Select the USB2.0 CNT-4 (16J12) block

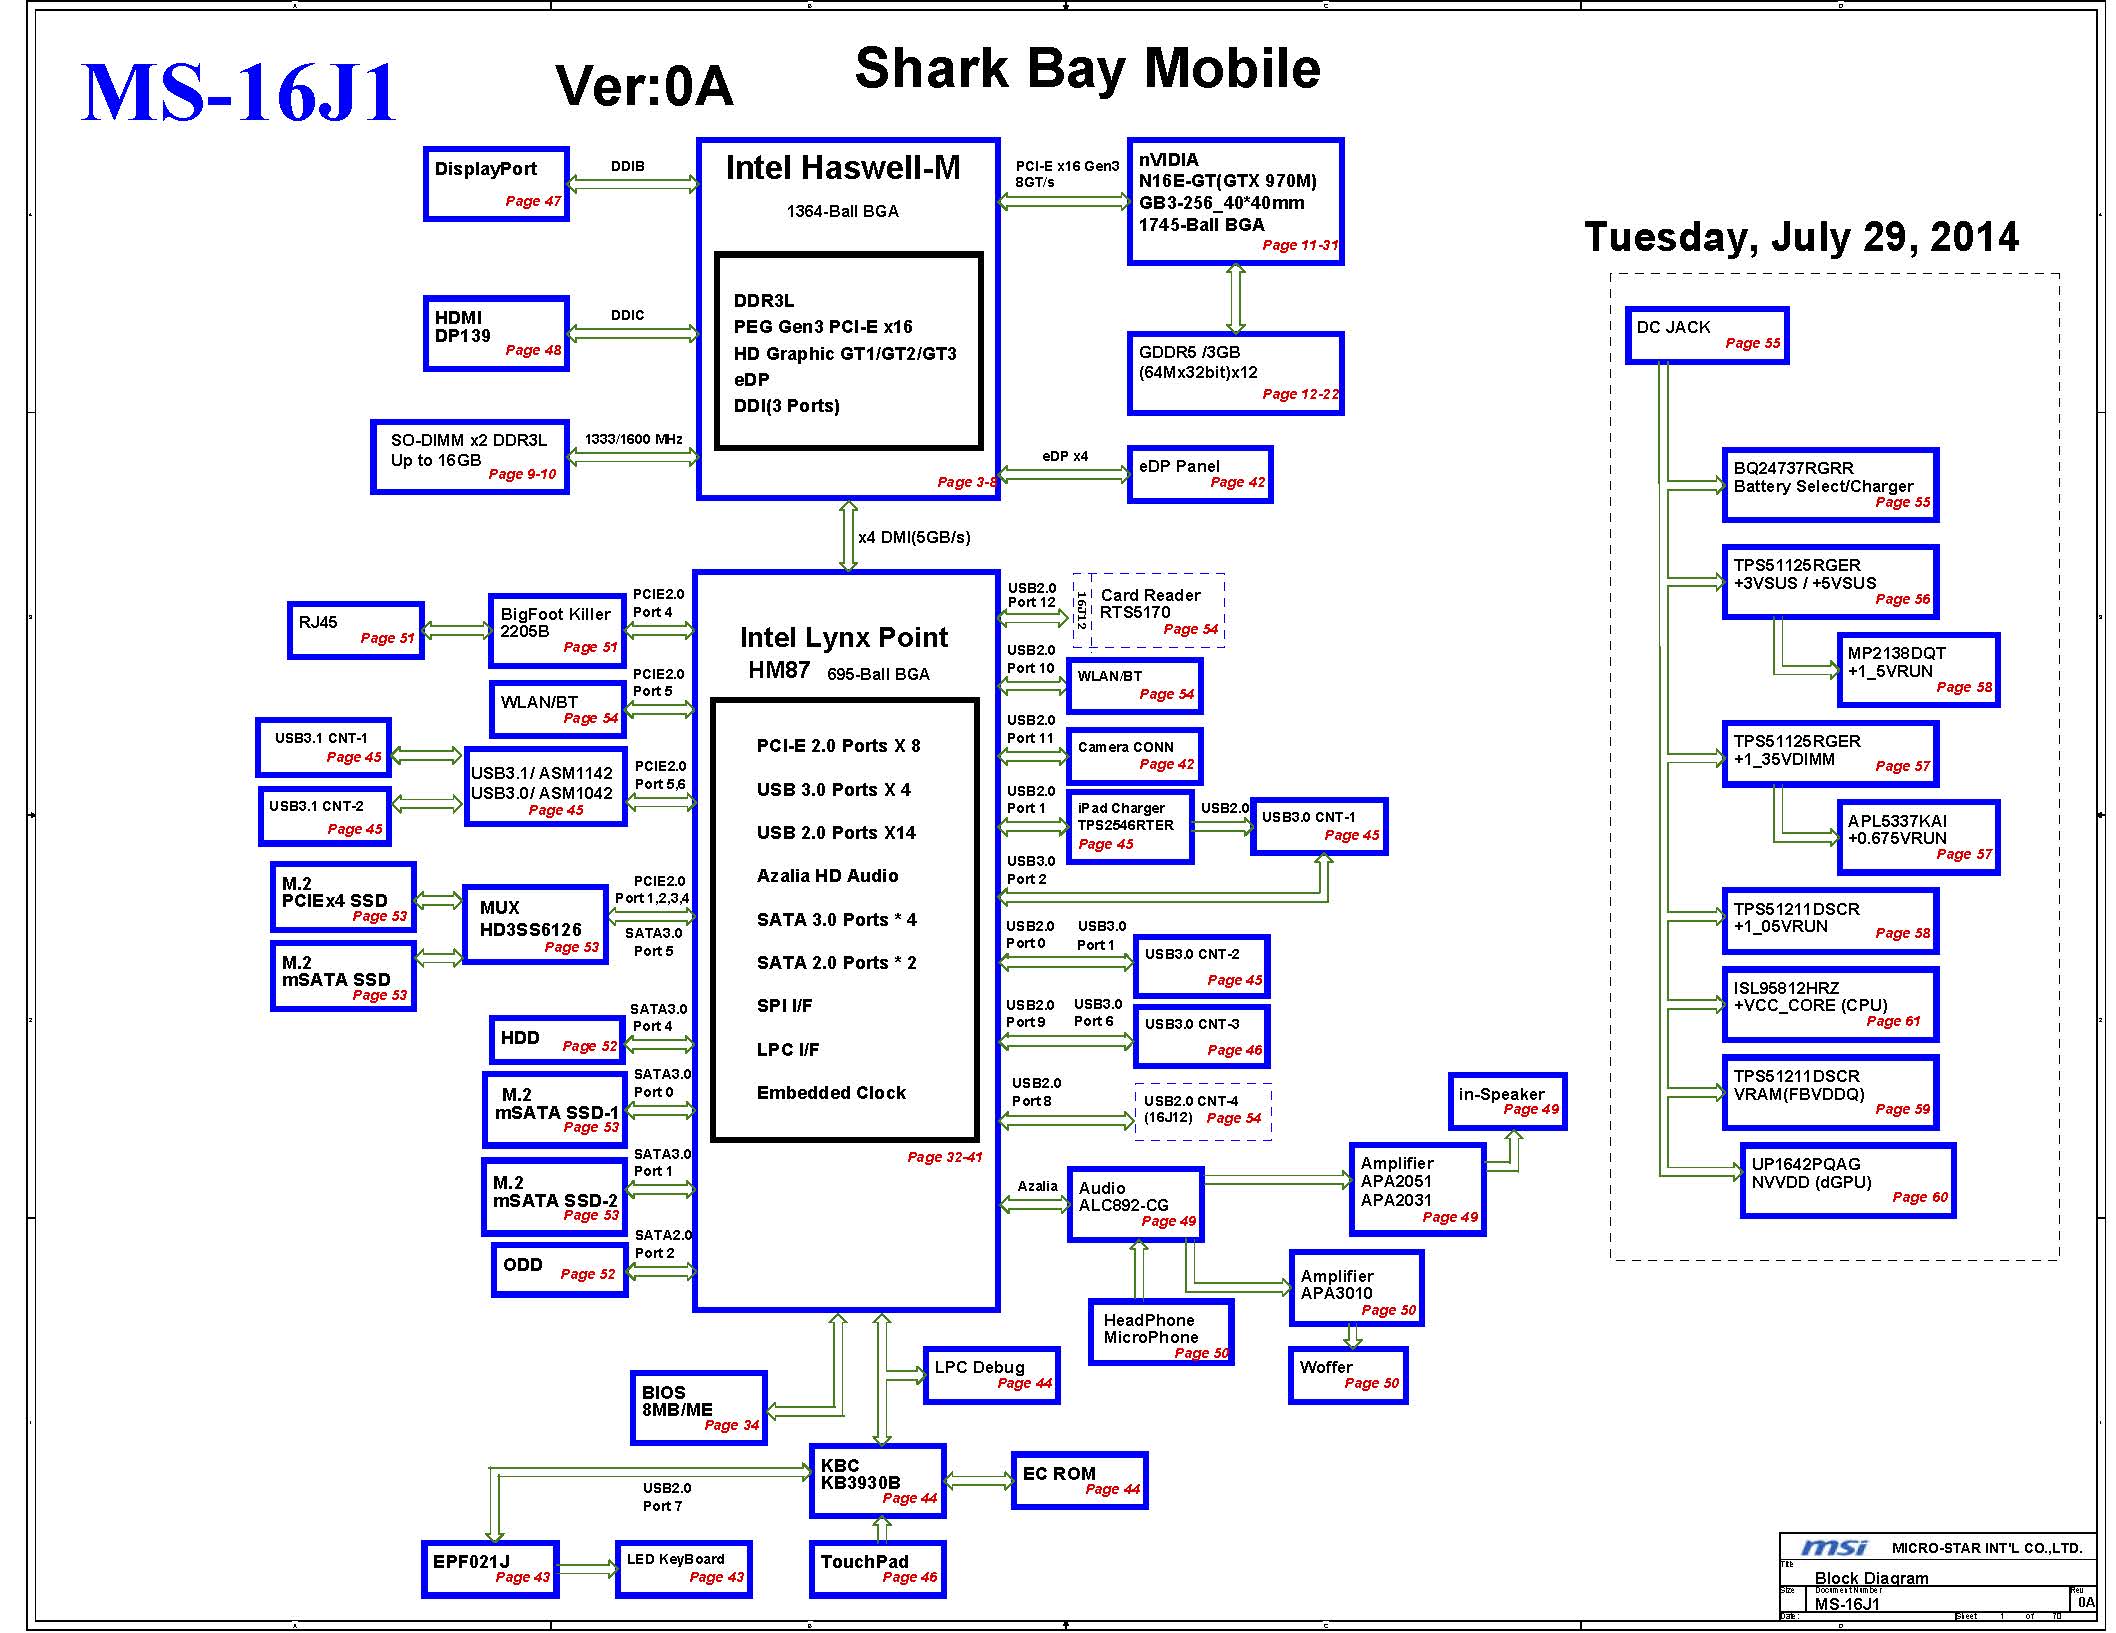click(x=1203, y=1111)
